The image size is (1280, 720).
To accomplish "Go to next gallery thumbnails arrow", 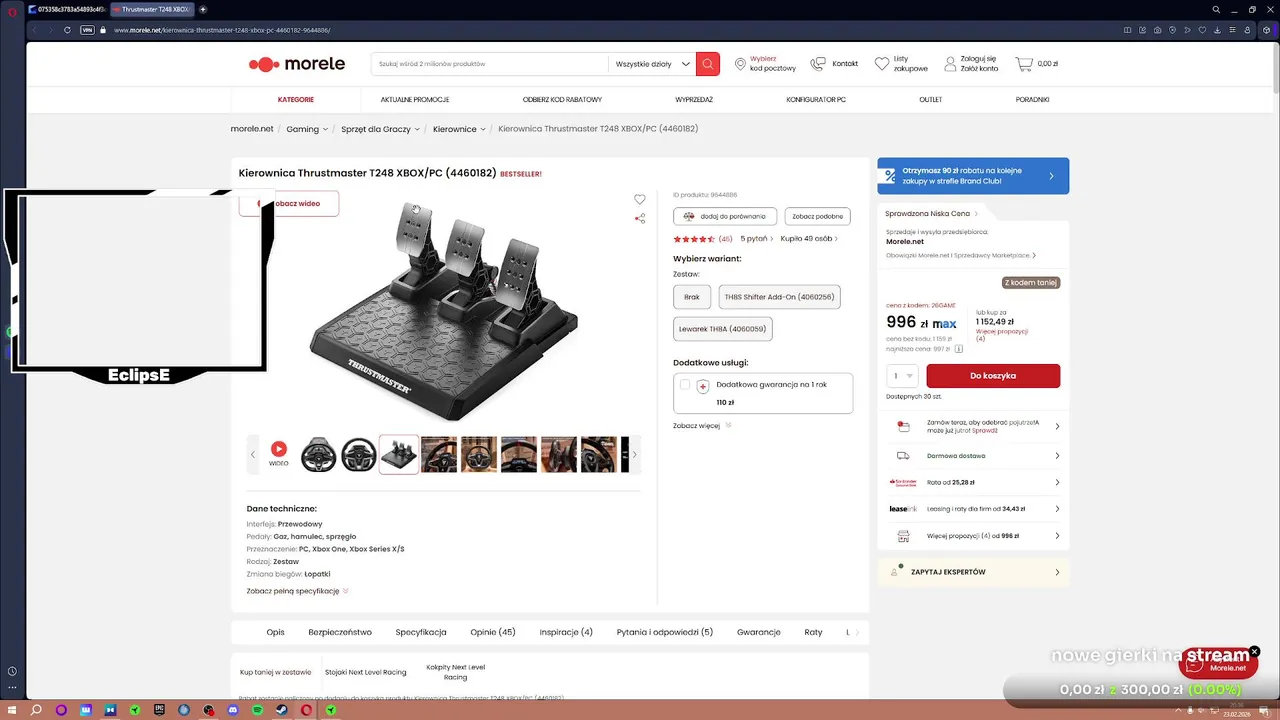I will (634, 454).
